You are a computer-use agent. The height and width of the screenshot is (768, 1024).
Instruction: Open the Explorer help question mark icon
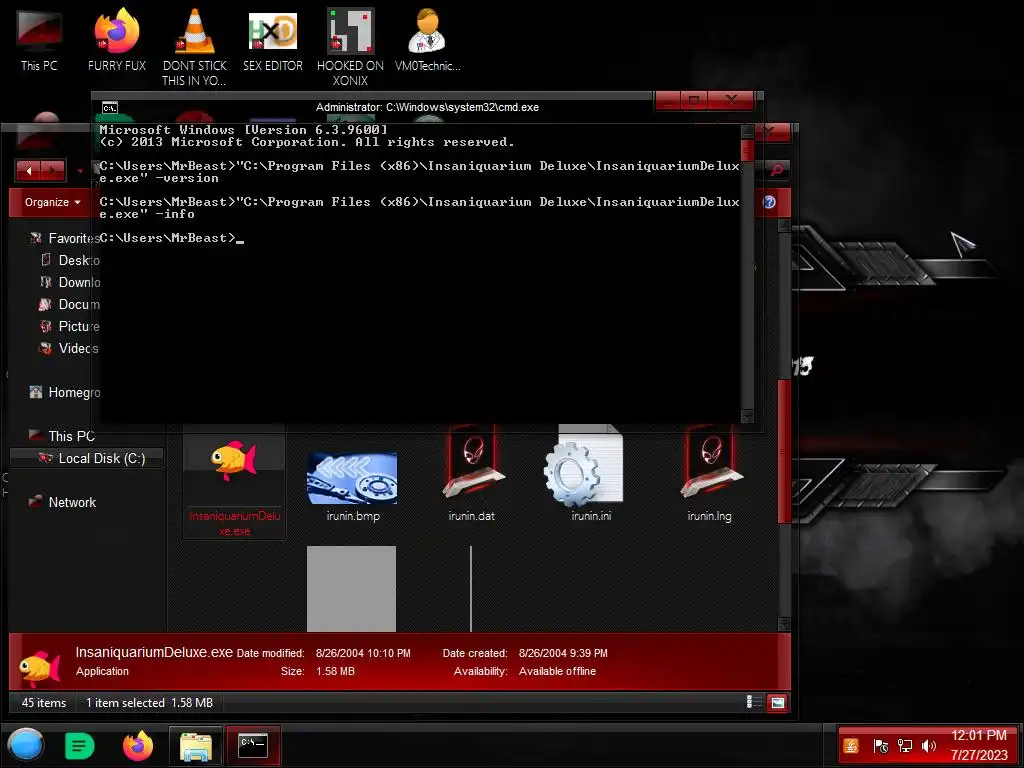pyautogui.click(x=769, y=202)
